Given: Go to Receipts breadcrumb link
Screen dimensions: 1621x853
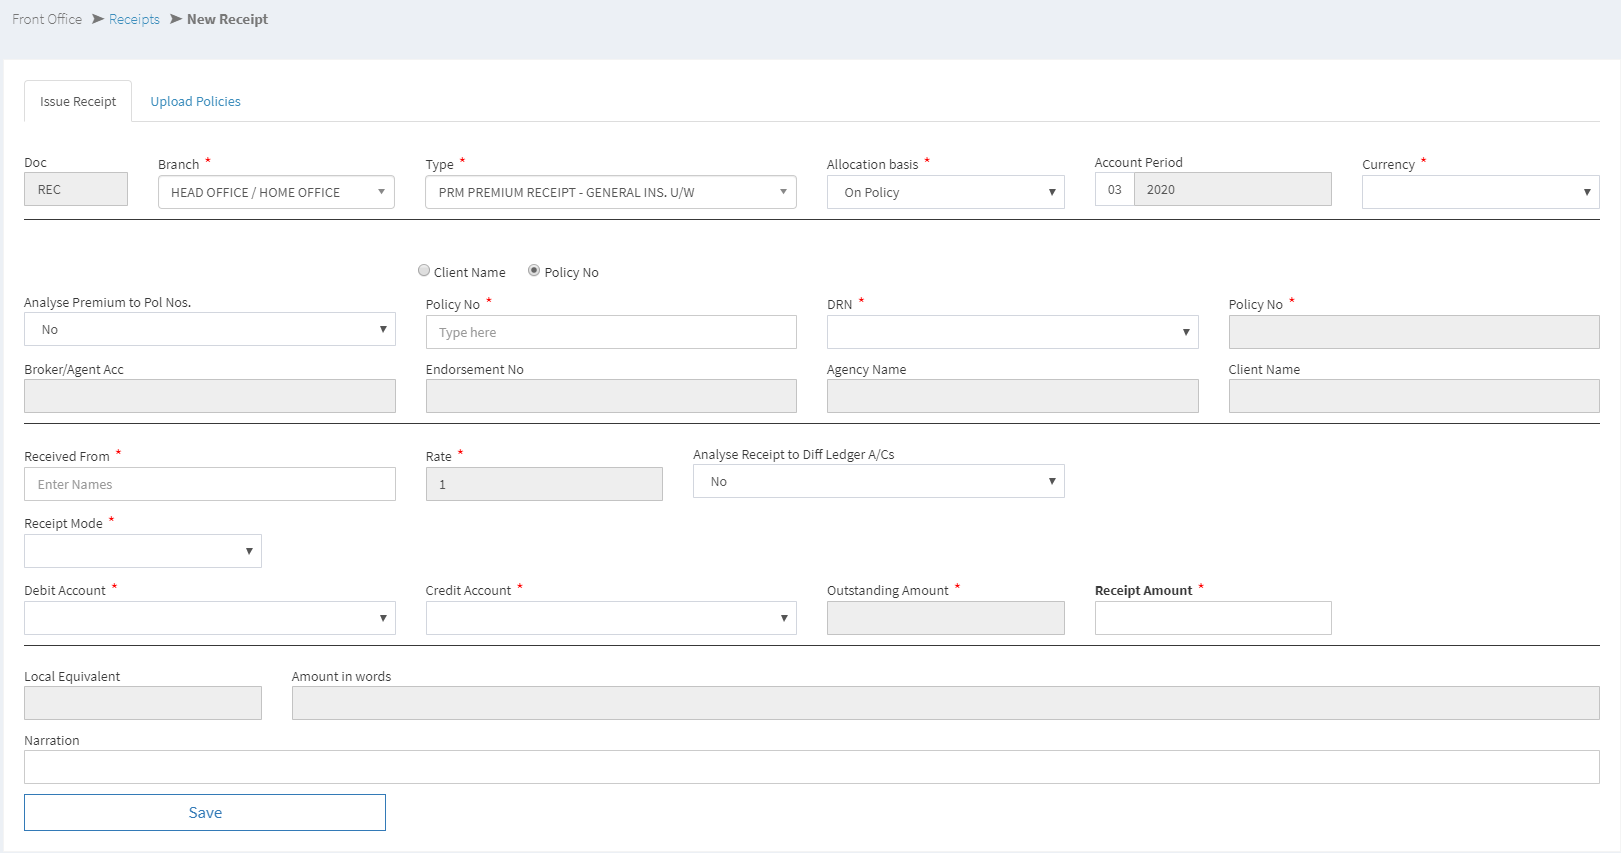Looking at the screenshot, I should (134, 19).
